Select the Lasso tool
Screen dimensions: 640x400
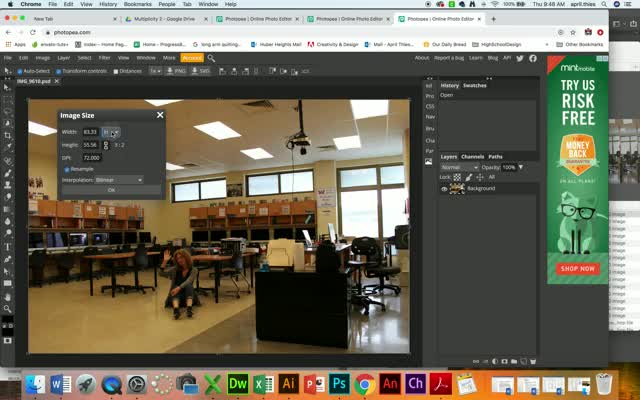point(7,111)
